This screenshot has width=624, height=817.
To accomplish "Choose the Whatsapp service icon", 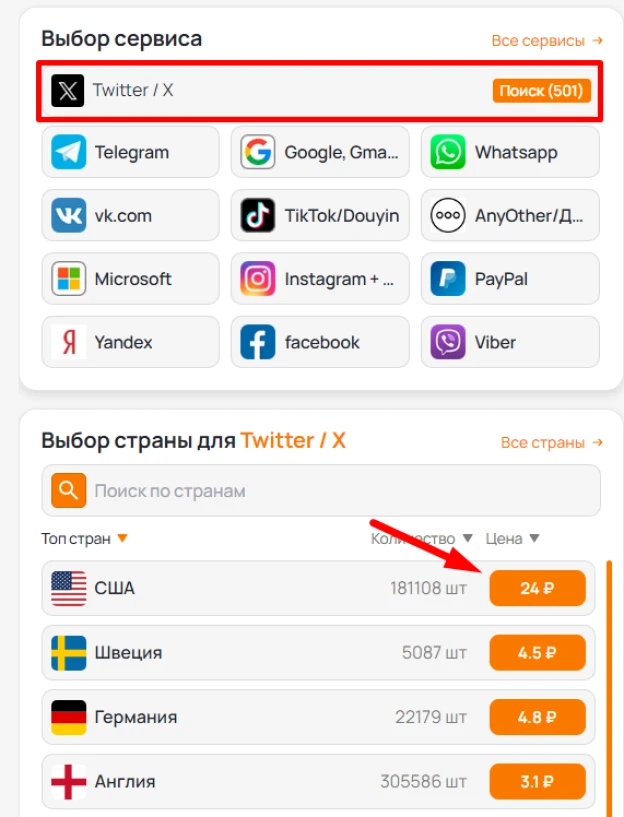I will pyautogui.click(x=447, y=152).
